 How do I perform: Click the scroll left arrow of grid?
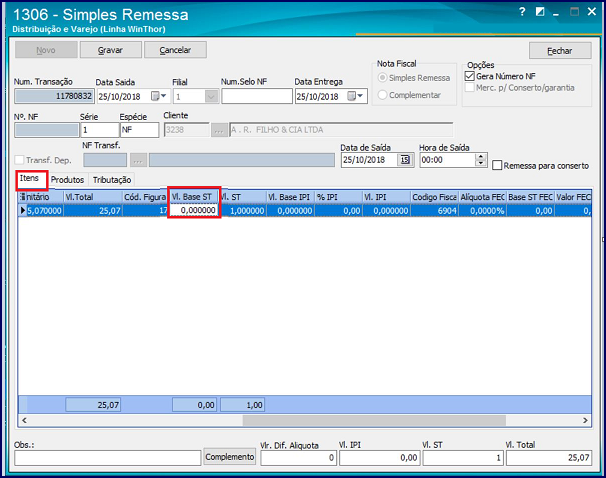point(24,420)
